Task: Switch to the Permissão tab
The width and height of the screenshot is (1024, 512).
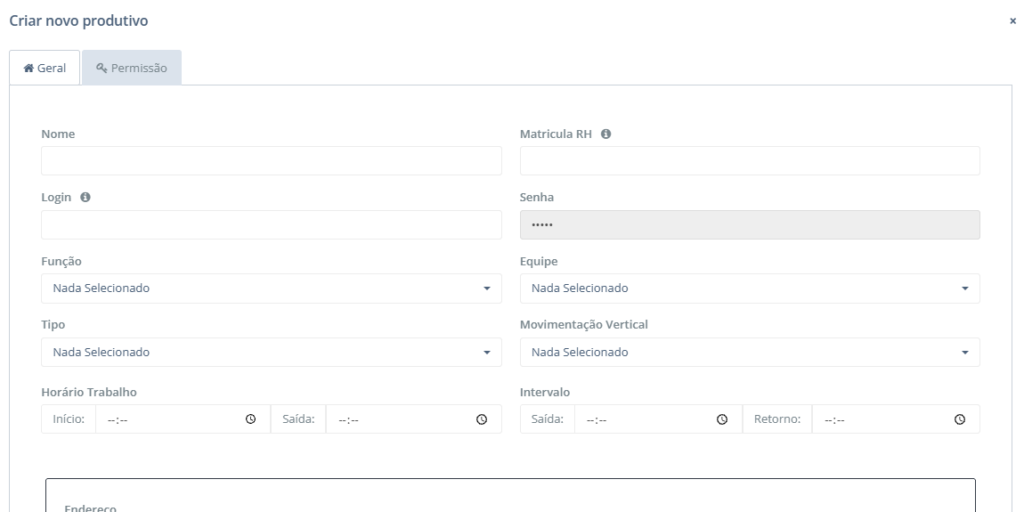Action: pos(132,68)
